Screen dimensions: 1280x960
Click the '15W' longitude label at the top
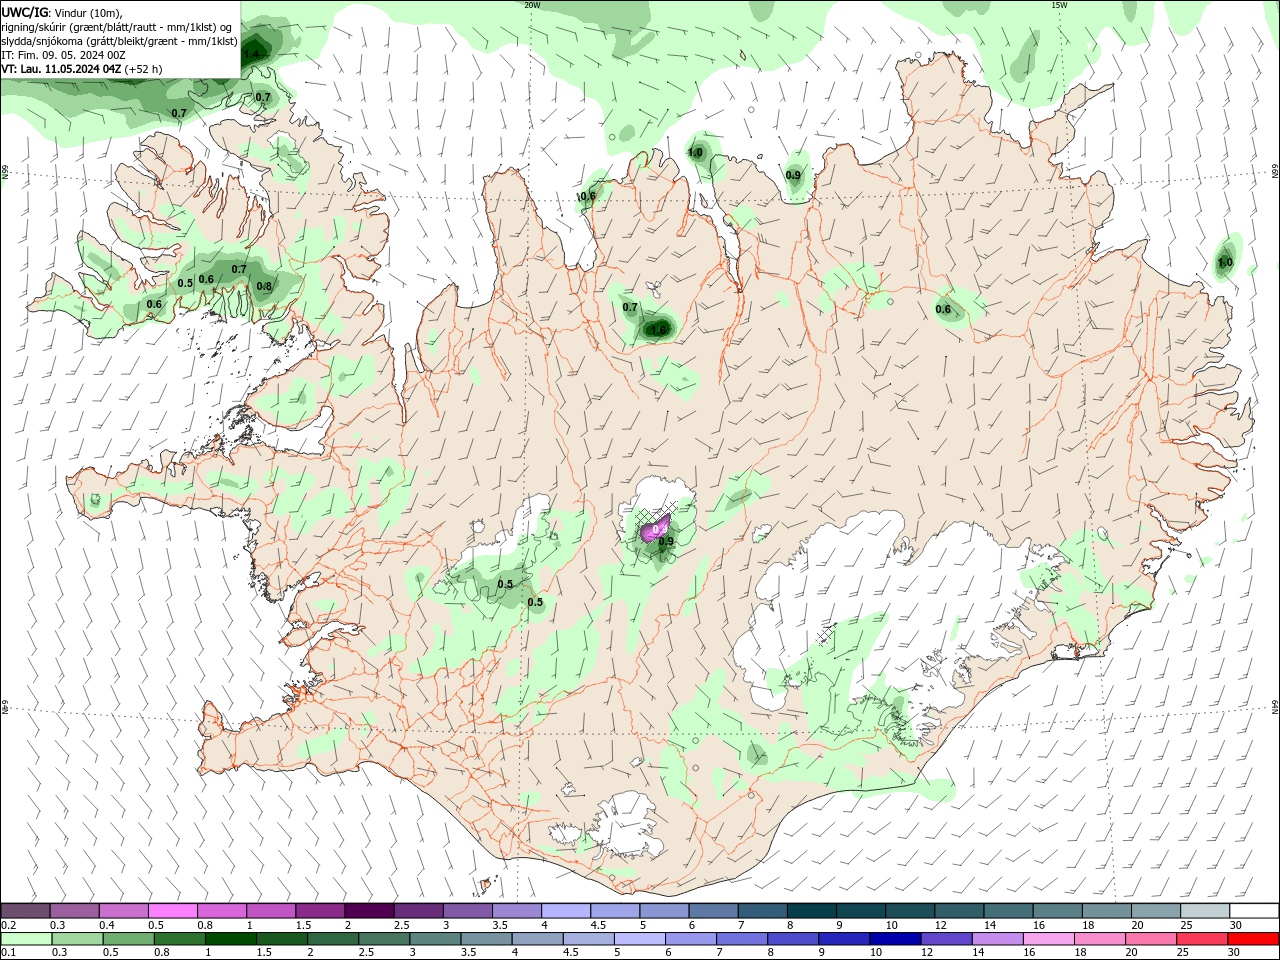click(1059, 5)
